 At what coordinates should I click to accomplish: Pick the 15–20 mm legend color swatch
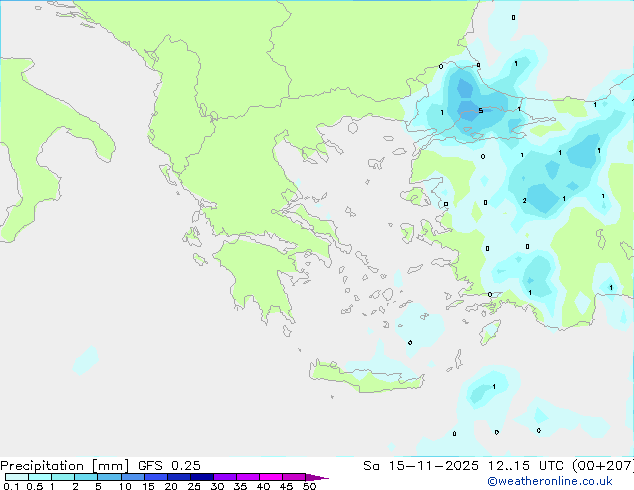(156, 477)
